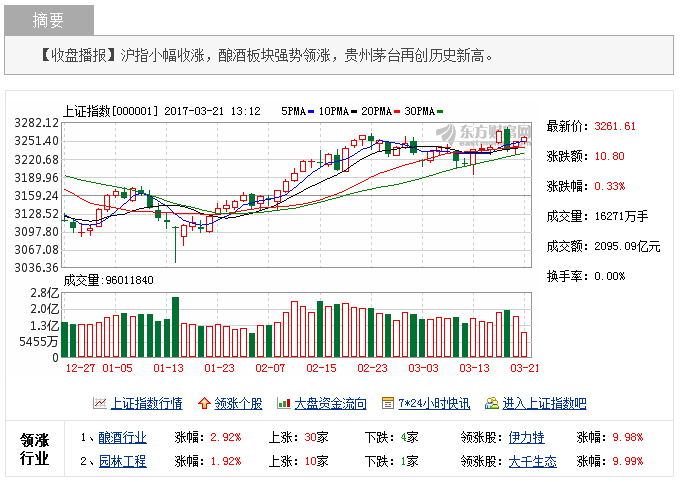
Task: Click the bar chart icon beside 大盘资金流向
Action: (x=284, y=403)
